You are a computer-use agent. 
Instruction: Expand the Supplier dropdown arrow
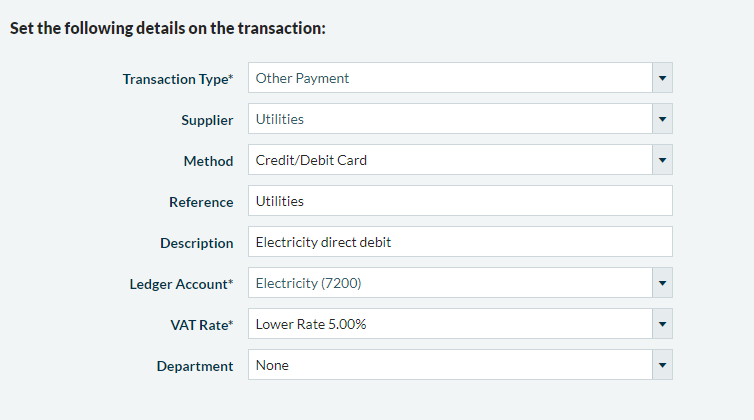click(x=661, y=119)
